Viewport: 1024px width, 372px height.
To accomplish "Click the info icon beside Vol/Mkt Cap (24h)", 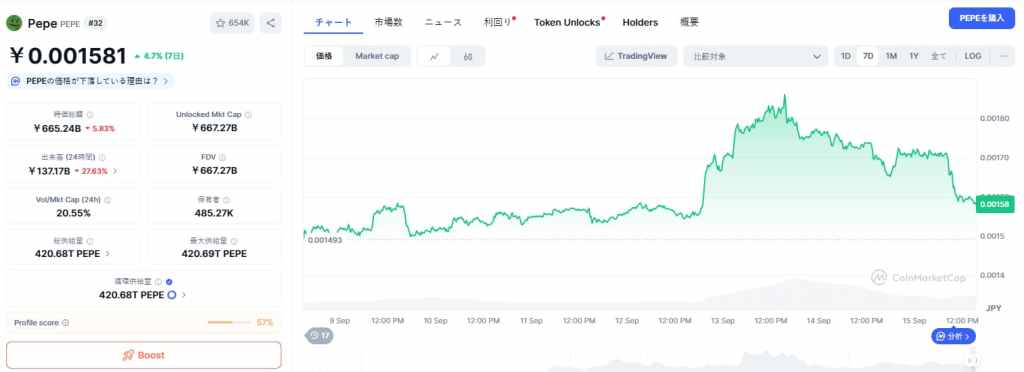I will pos(108,200).
